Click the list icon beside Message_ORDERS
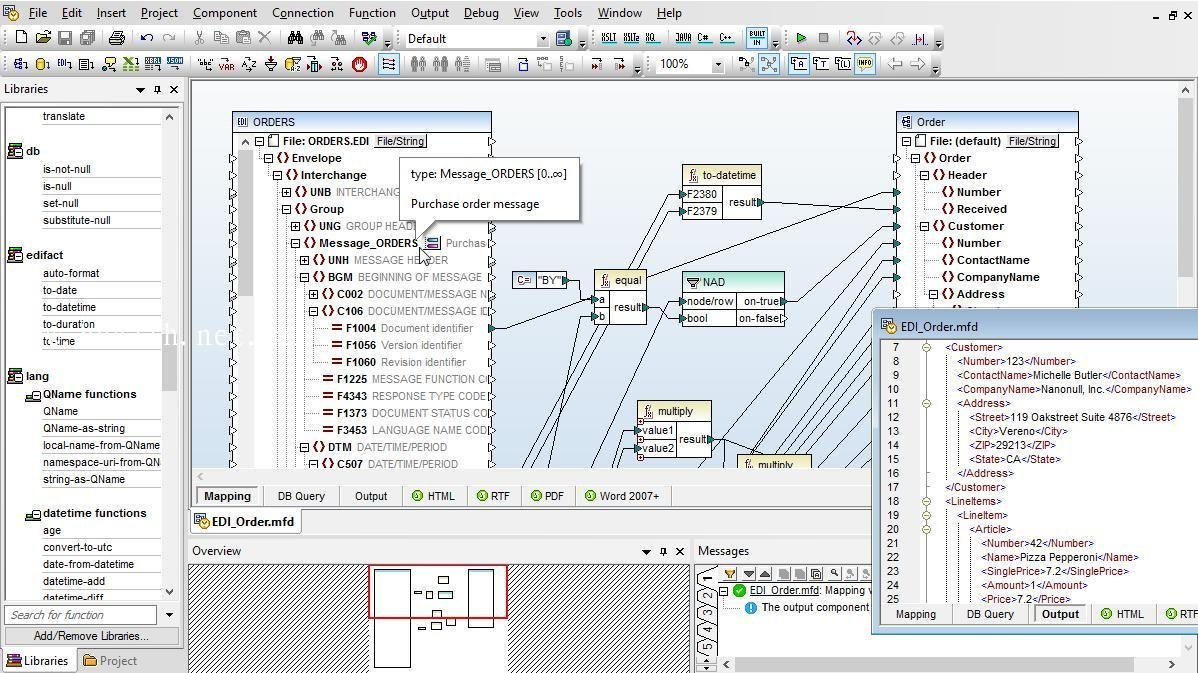 click(433, 243)
